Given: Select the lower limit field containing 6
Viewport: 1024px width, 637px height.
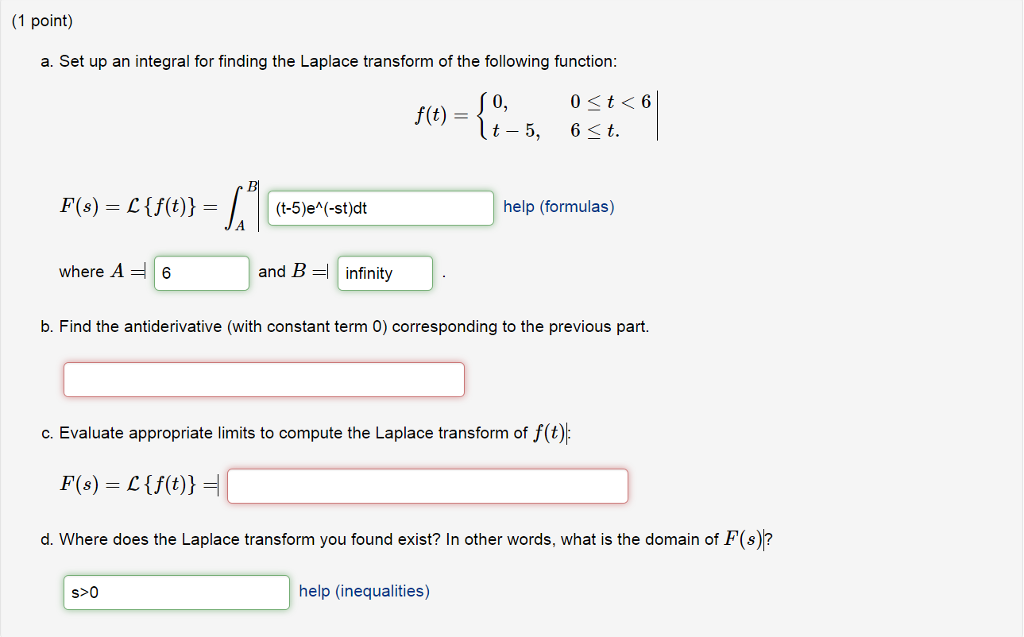Looking at the screenshot, I should tap(201, 272).
